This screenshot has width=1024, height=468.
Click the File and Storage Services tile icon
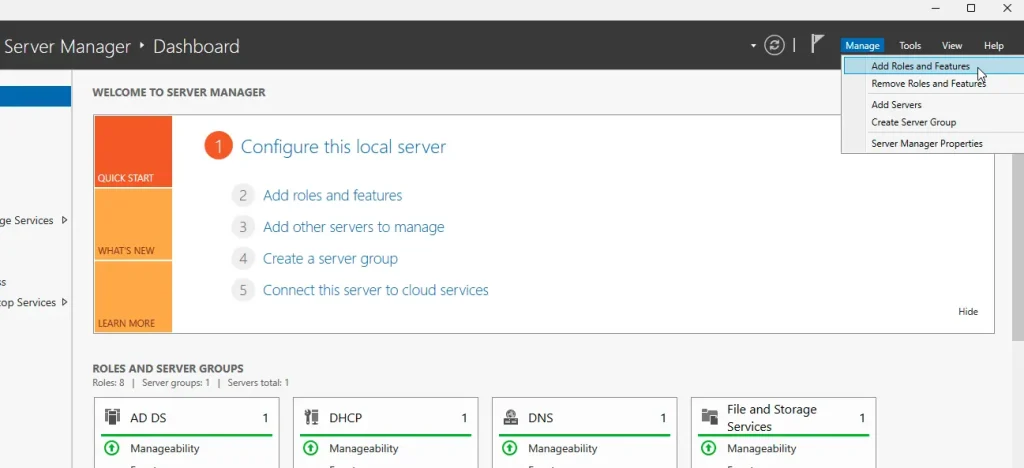pyautogui.click(x=709, y=417)
